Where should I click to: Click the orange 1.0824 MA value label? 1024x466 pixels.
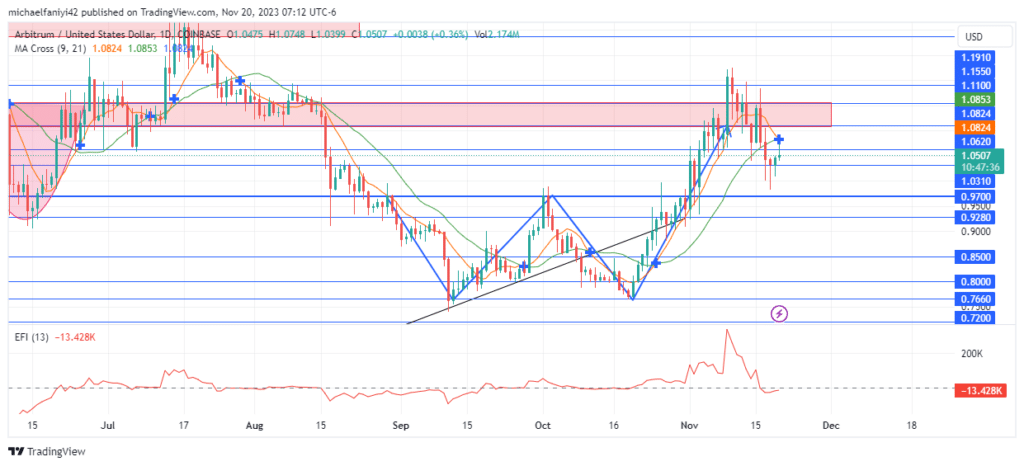(x=975, y=127)
